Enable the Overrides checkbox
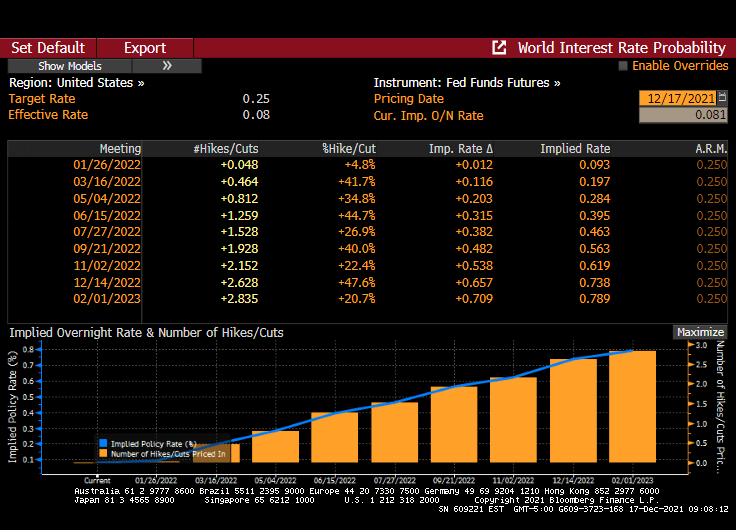 623,66
